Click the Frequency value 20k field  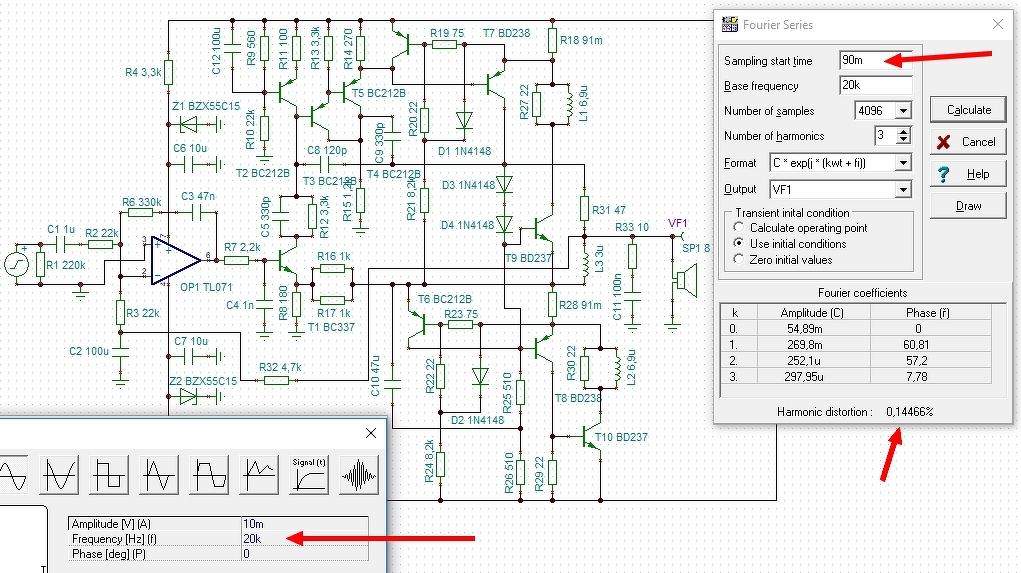[305, 538]
